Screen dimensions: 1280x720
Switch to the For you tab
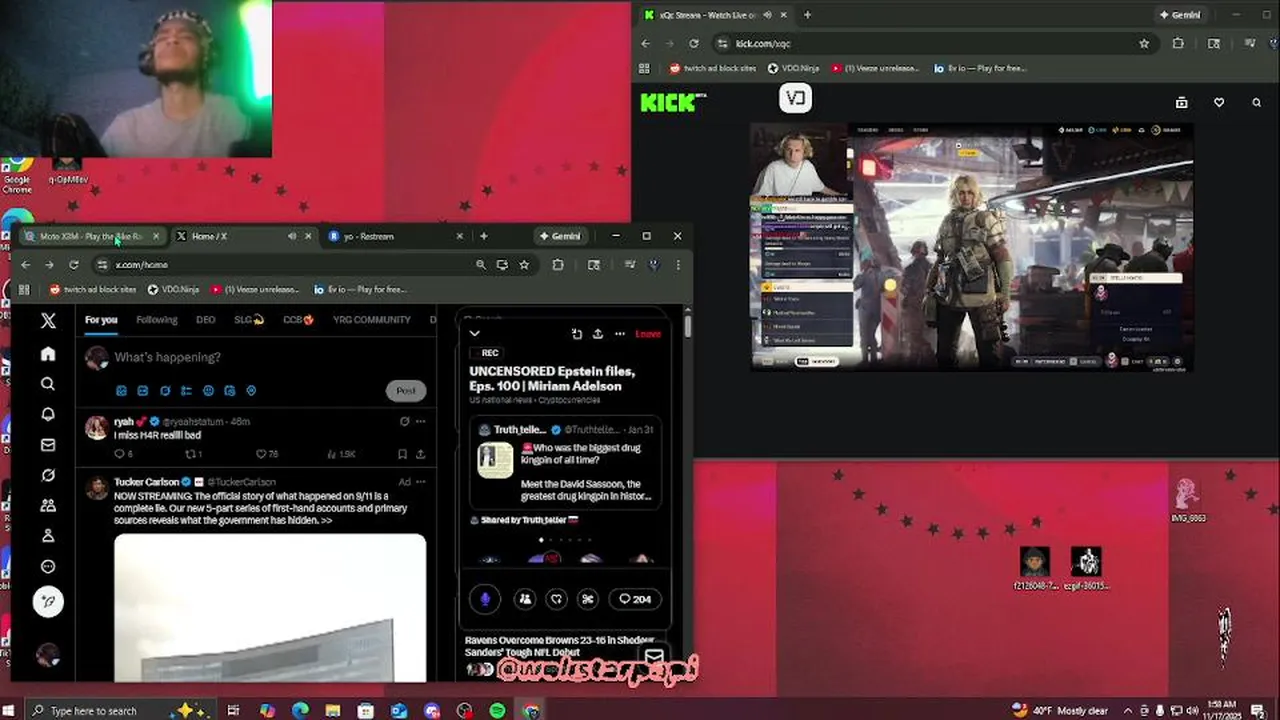[x=101, y=320]
